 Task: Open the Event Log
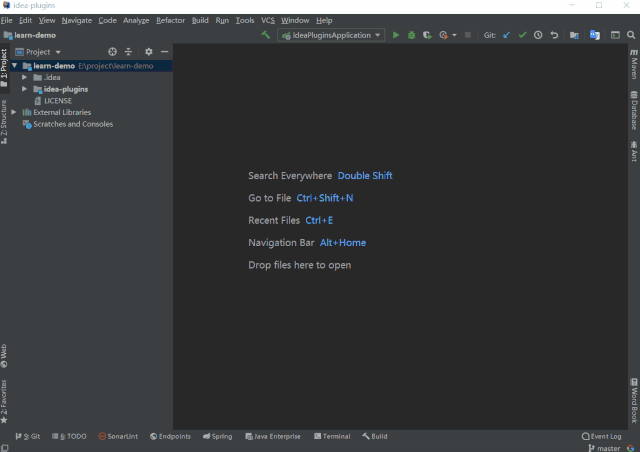tap(601, 436)
